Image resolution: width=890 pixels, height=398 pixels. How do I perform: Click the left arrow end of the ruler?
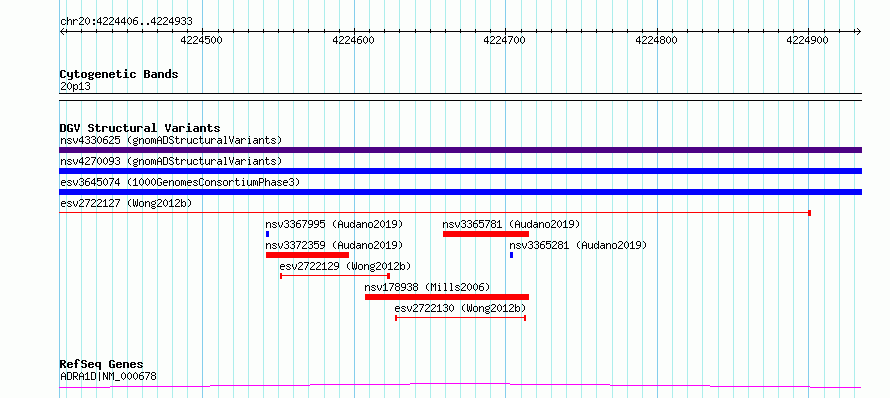[62, 32]
